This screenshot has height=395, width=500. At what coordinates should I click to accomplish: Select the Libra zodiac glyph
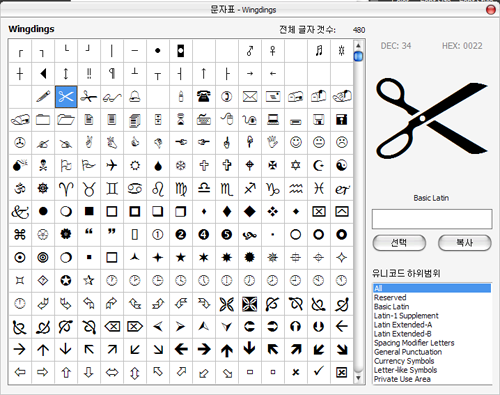click(x=204, y=189)
